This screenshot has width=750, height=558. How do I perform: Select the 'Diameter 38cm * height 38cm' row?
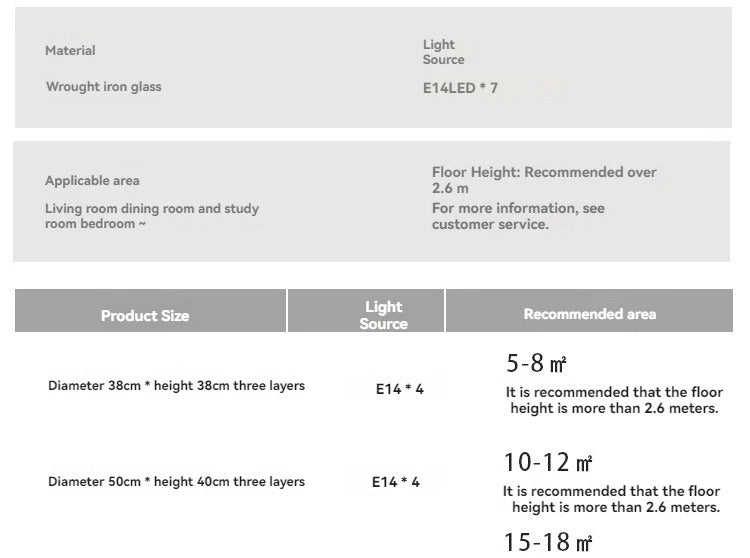pyautogui.click(x=176, y=386)
